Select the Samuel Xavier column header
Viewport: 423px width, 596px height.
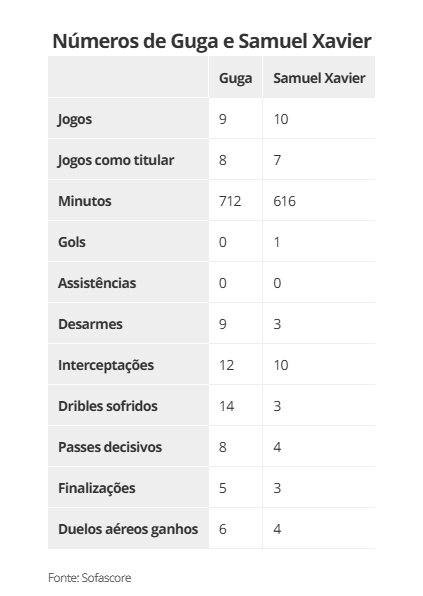319,78
